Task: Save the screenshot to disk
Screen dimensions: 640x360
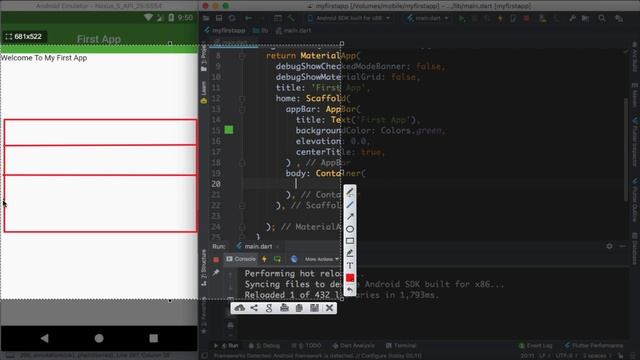Action: click(x=314, y=308)
